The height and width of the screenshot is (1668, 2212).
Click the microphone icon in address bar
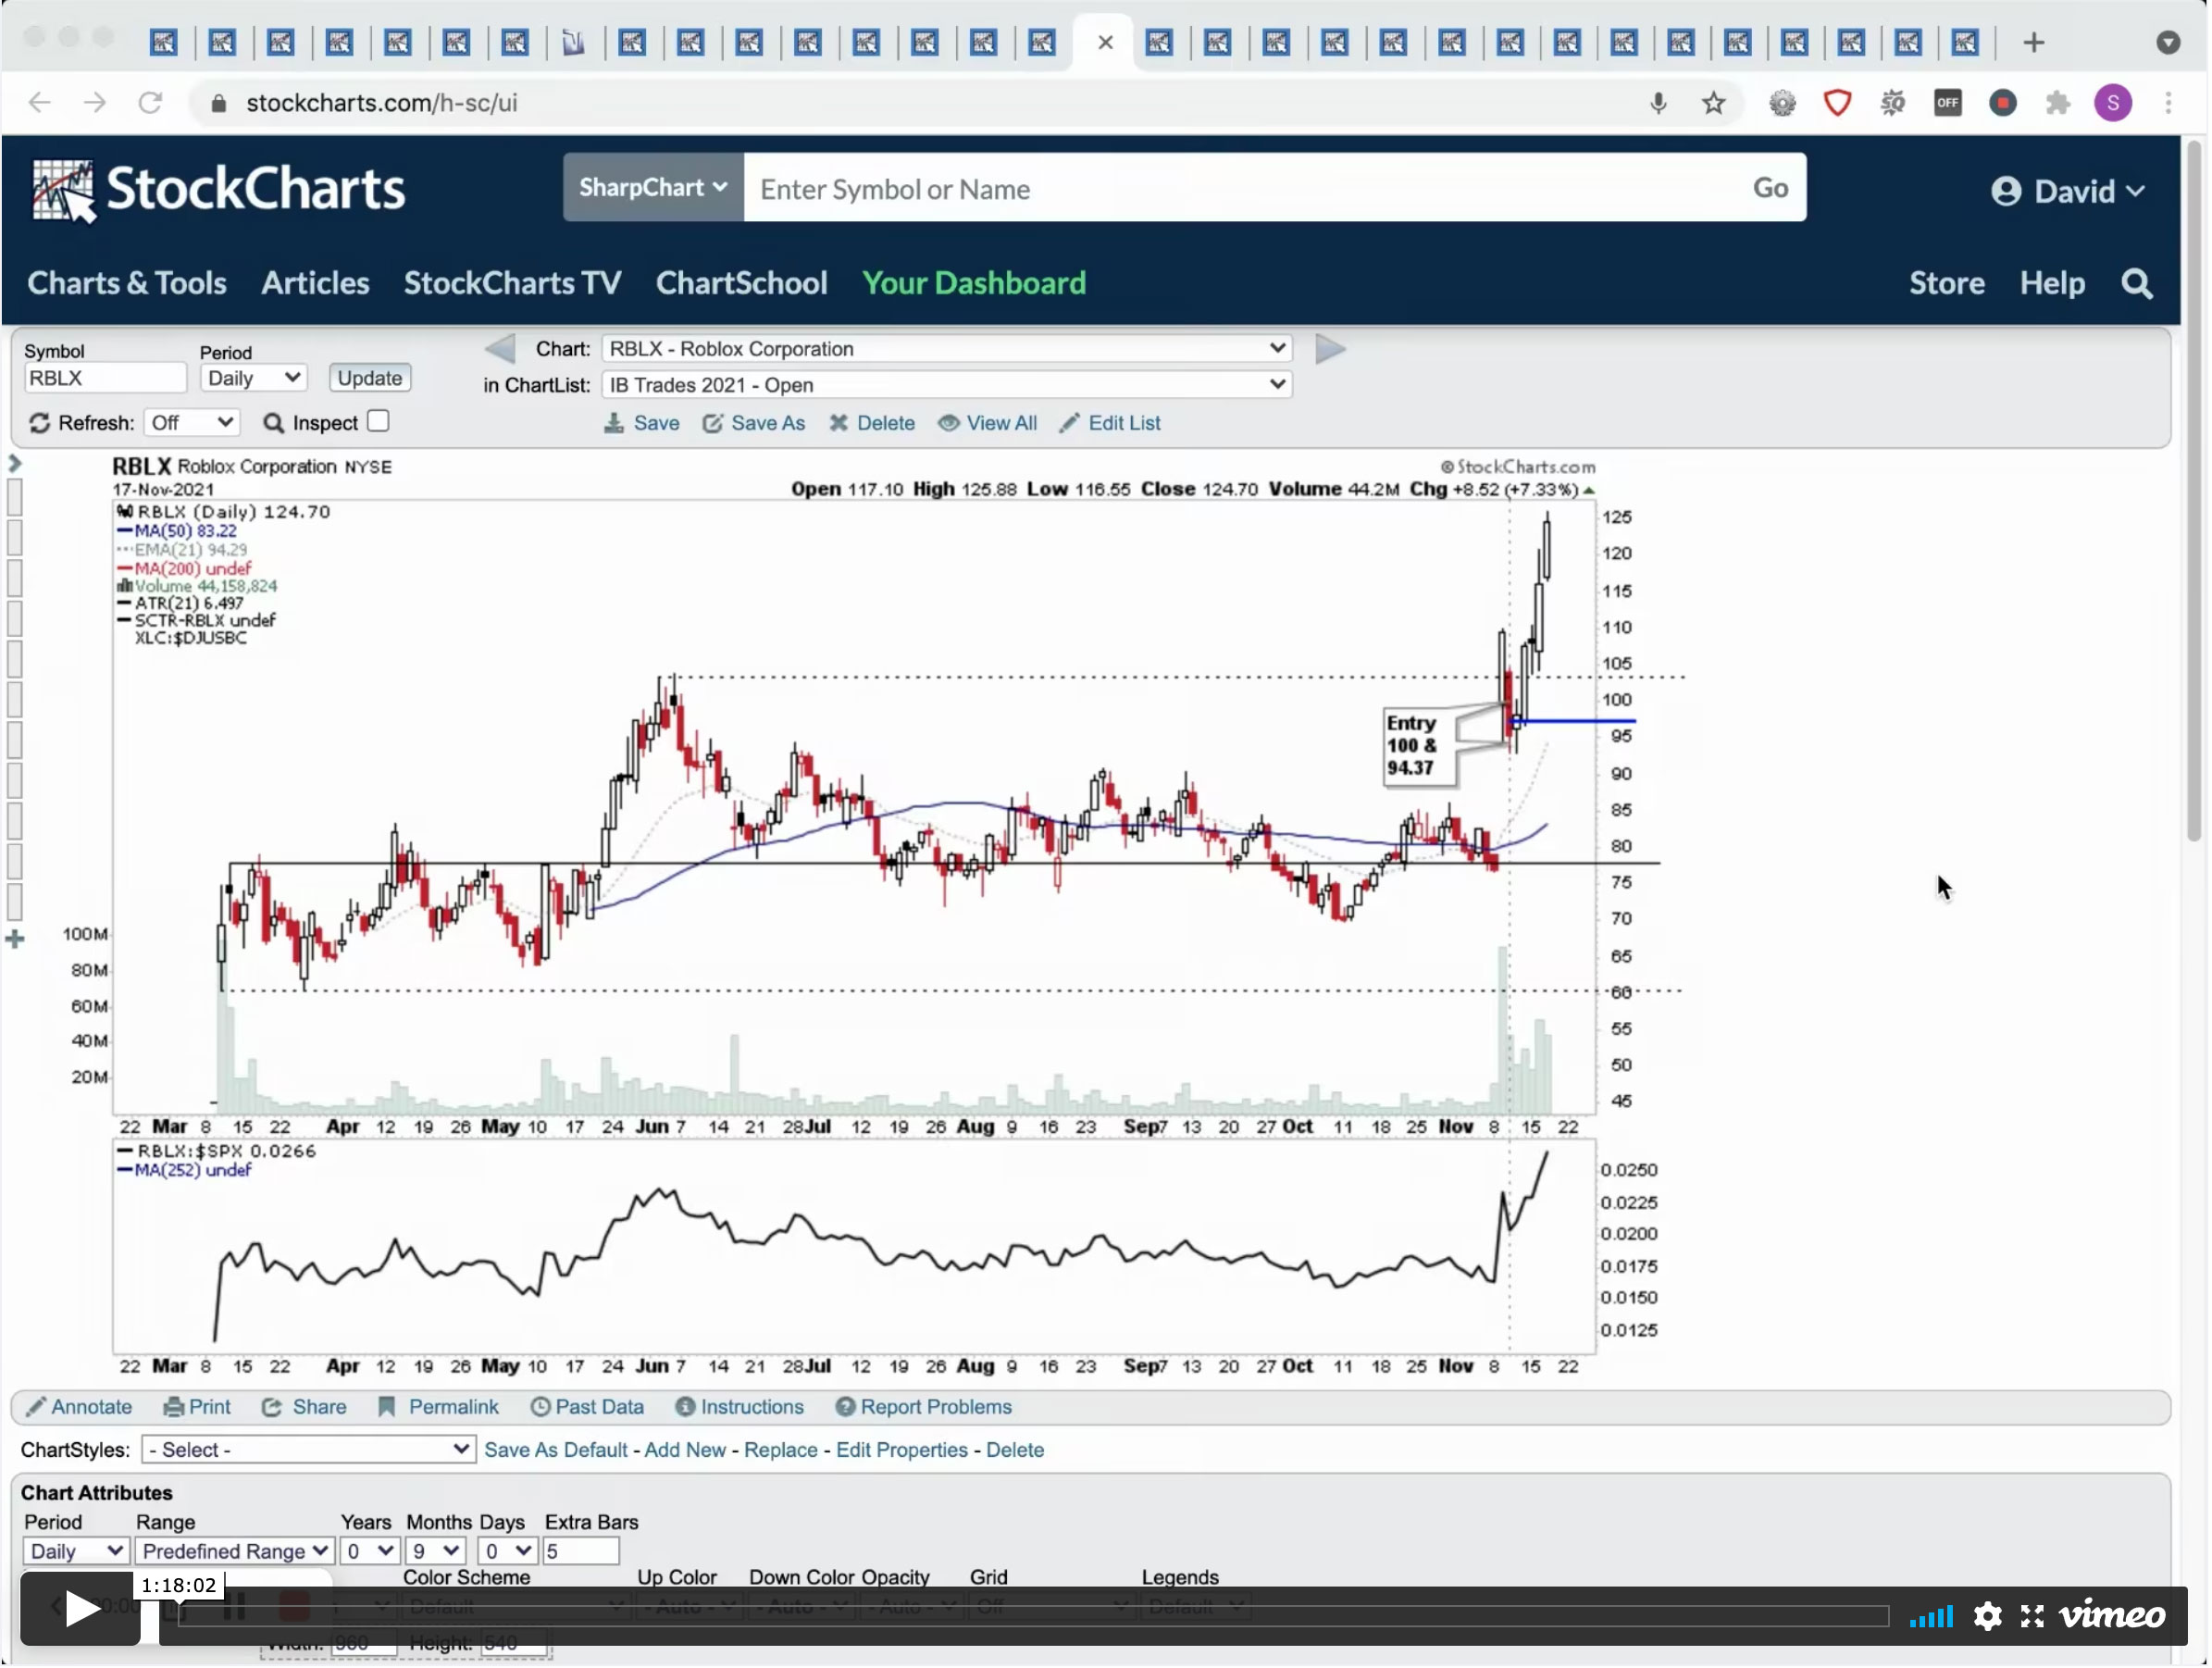pos(1658,102)
